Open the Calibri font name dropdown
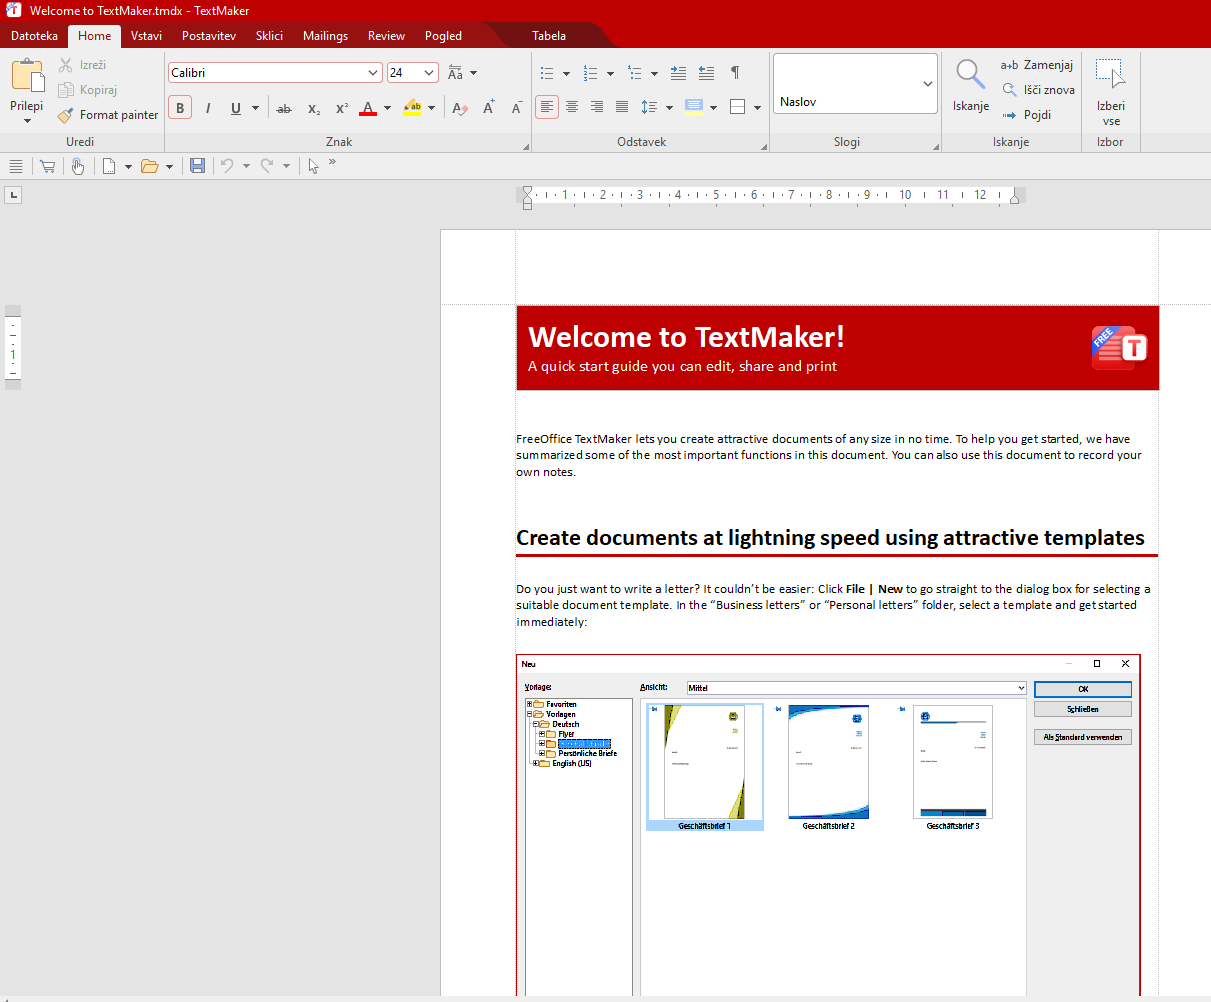Viewport: 1211px width, 1002px height. (x=373, y=73)
